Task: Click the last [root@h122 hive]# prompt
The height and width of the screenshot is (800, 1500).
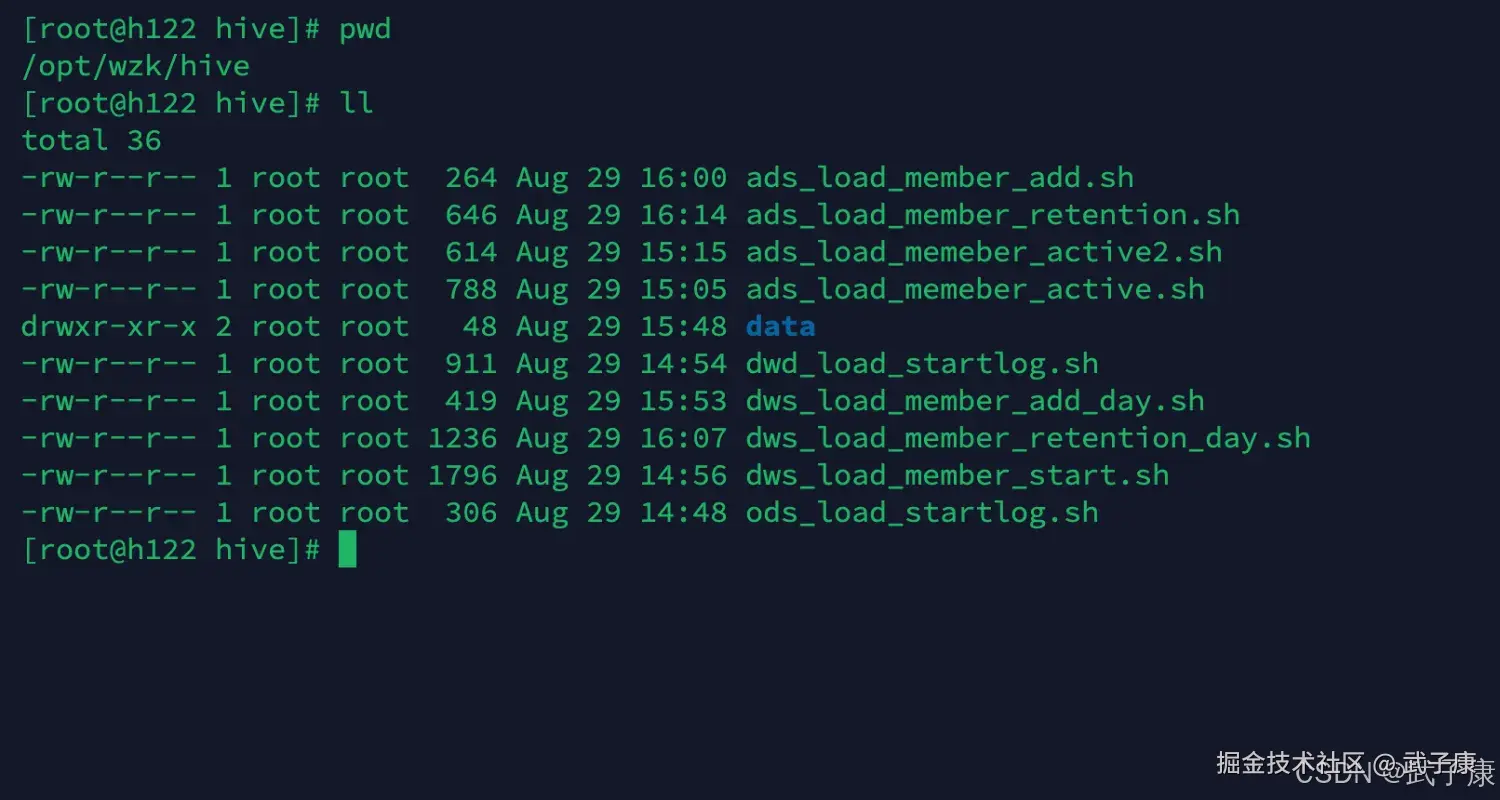Action: point(171,550)
